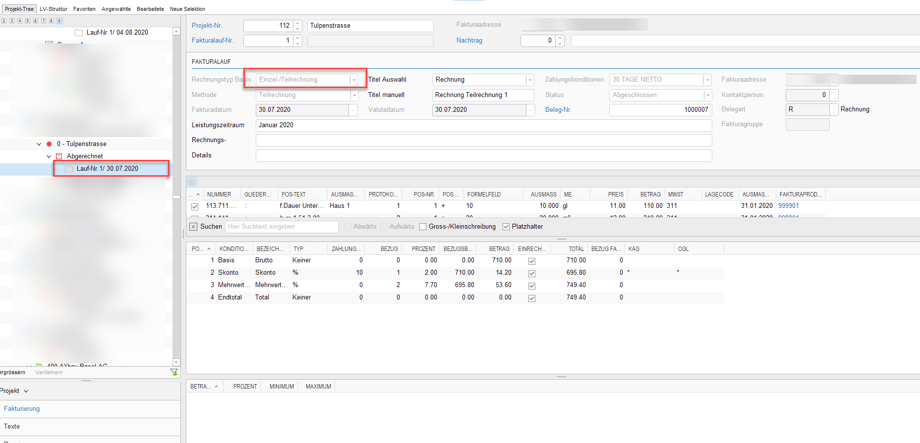Click tree scrollbar up arrow
The image size is (920, 443).
(x=176, y=32)
